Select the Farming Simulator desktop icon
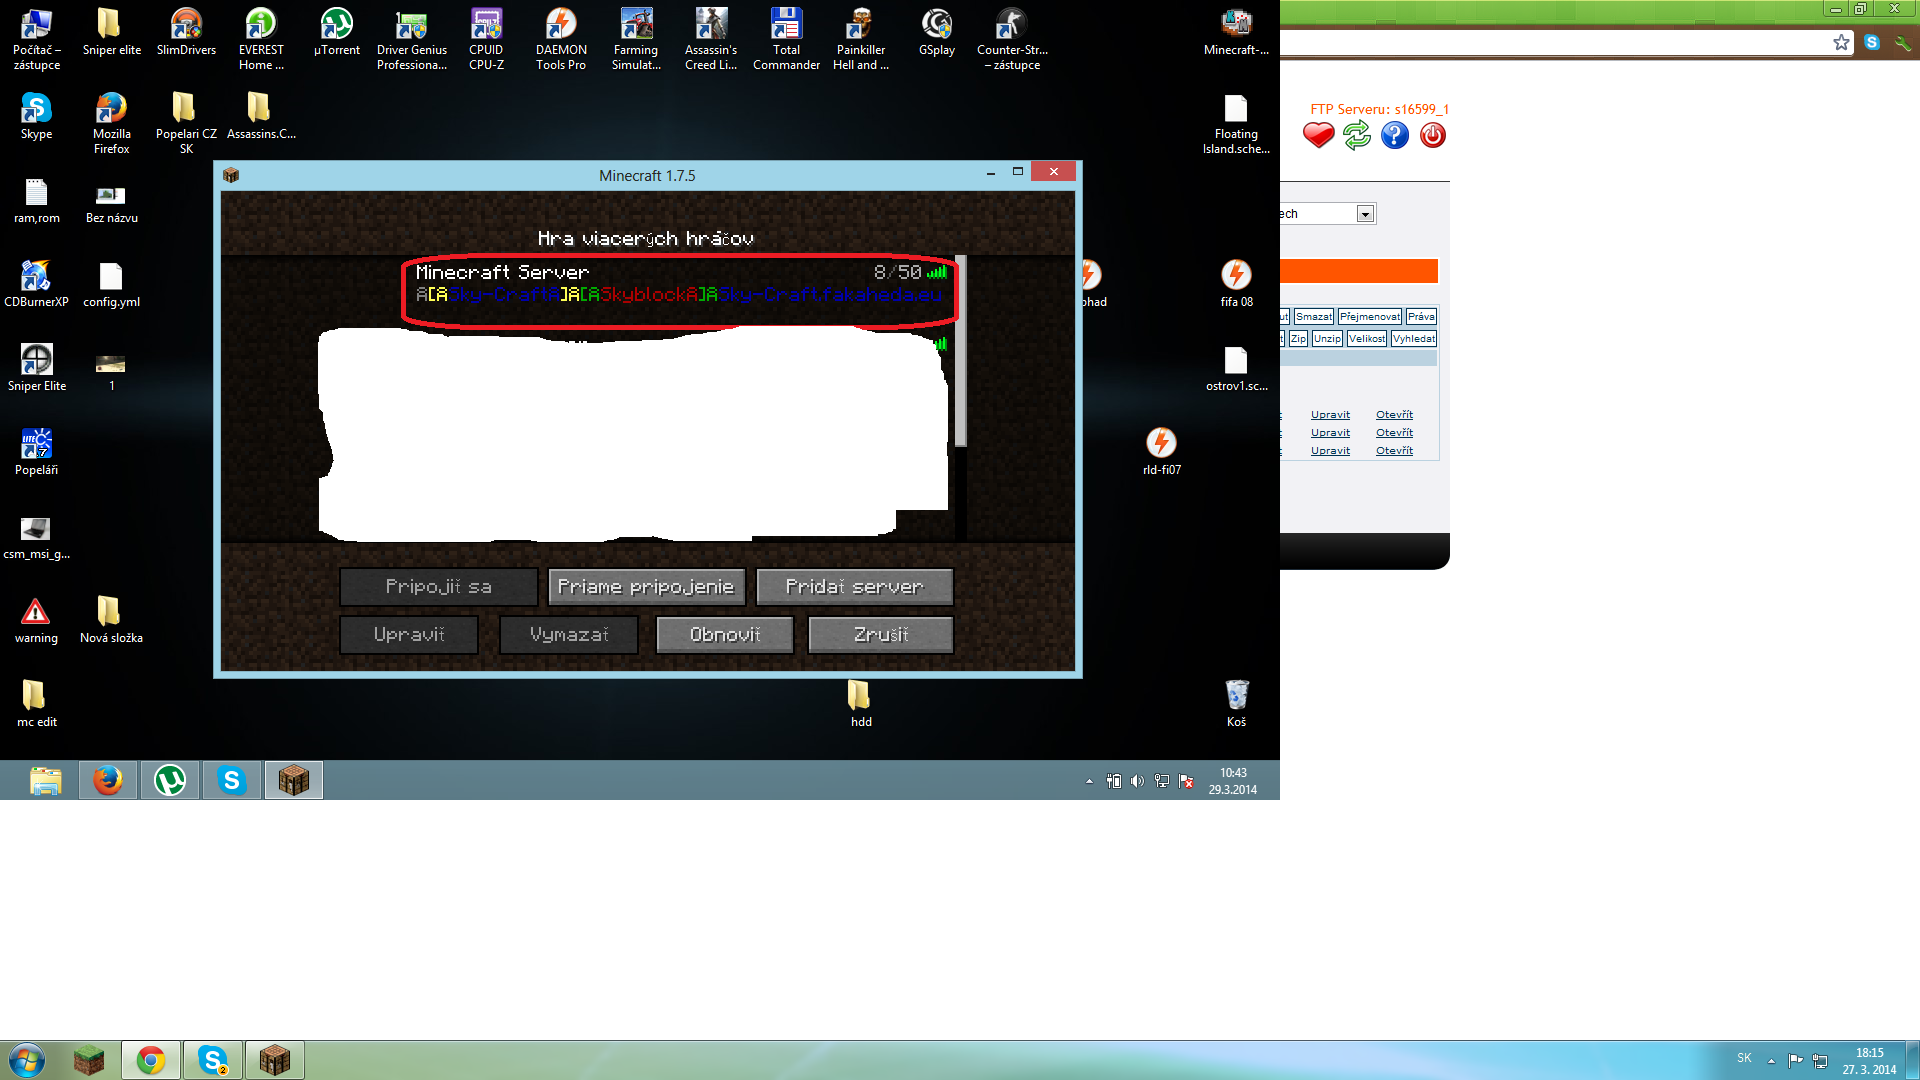Viewport: 1920px width, 1080px height. (636, 40)
